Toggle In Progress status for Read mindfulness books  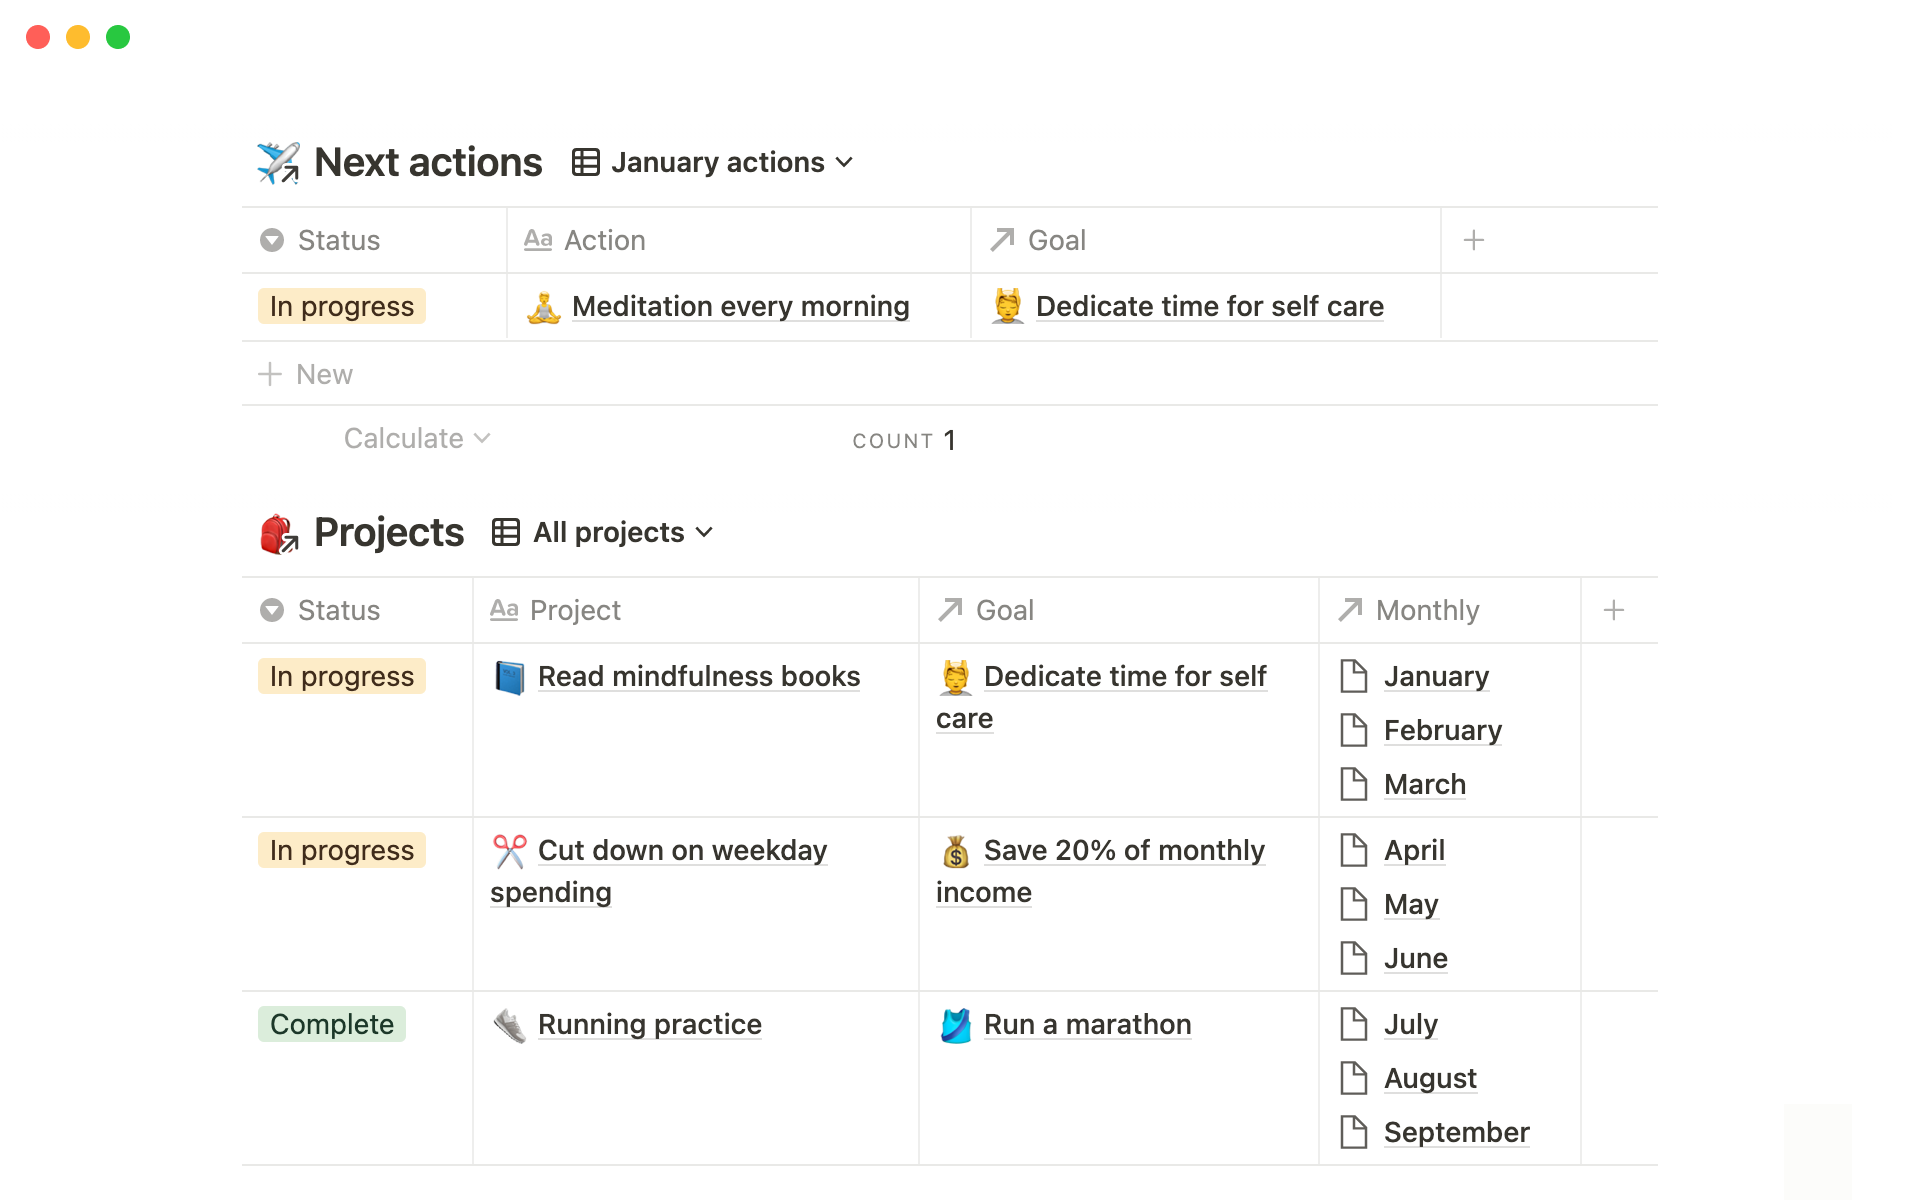(341, 677)
